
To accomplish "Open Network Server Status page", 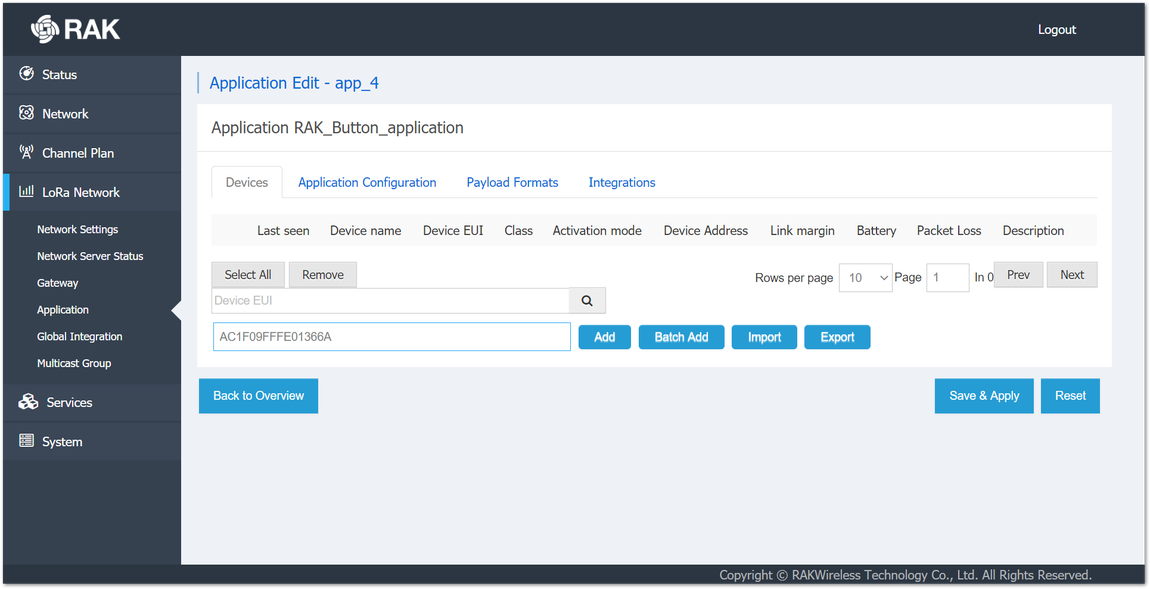I will (x=89, y=256).
